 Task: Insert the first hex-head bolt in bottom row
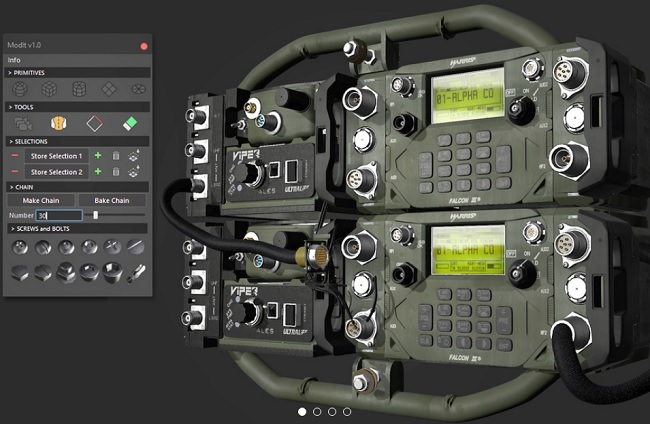(x=20, y=274)
